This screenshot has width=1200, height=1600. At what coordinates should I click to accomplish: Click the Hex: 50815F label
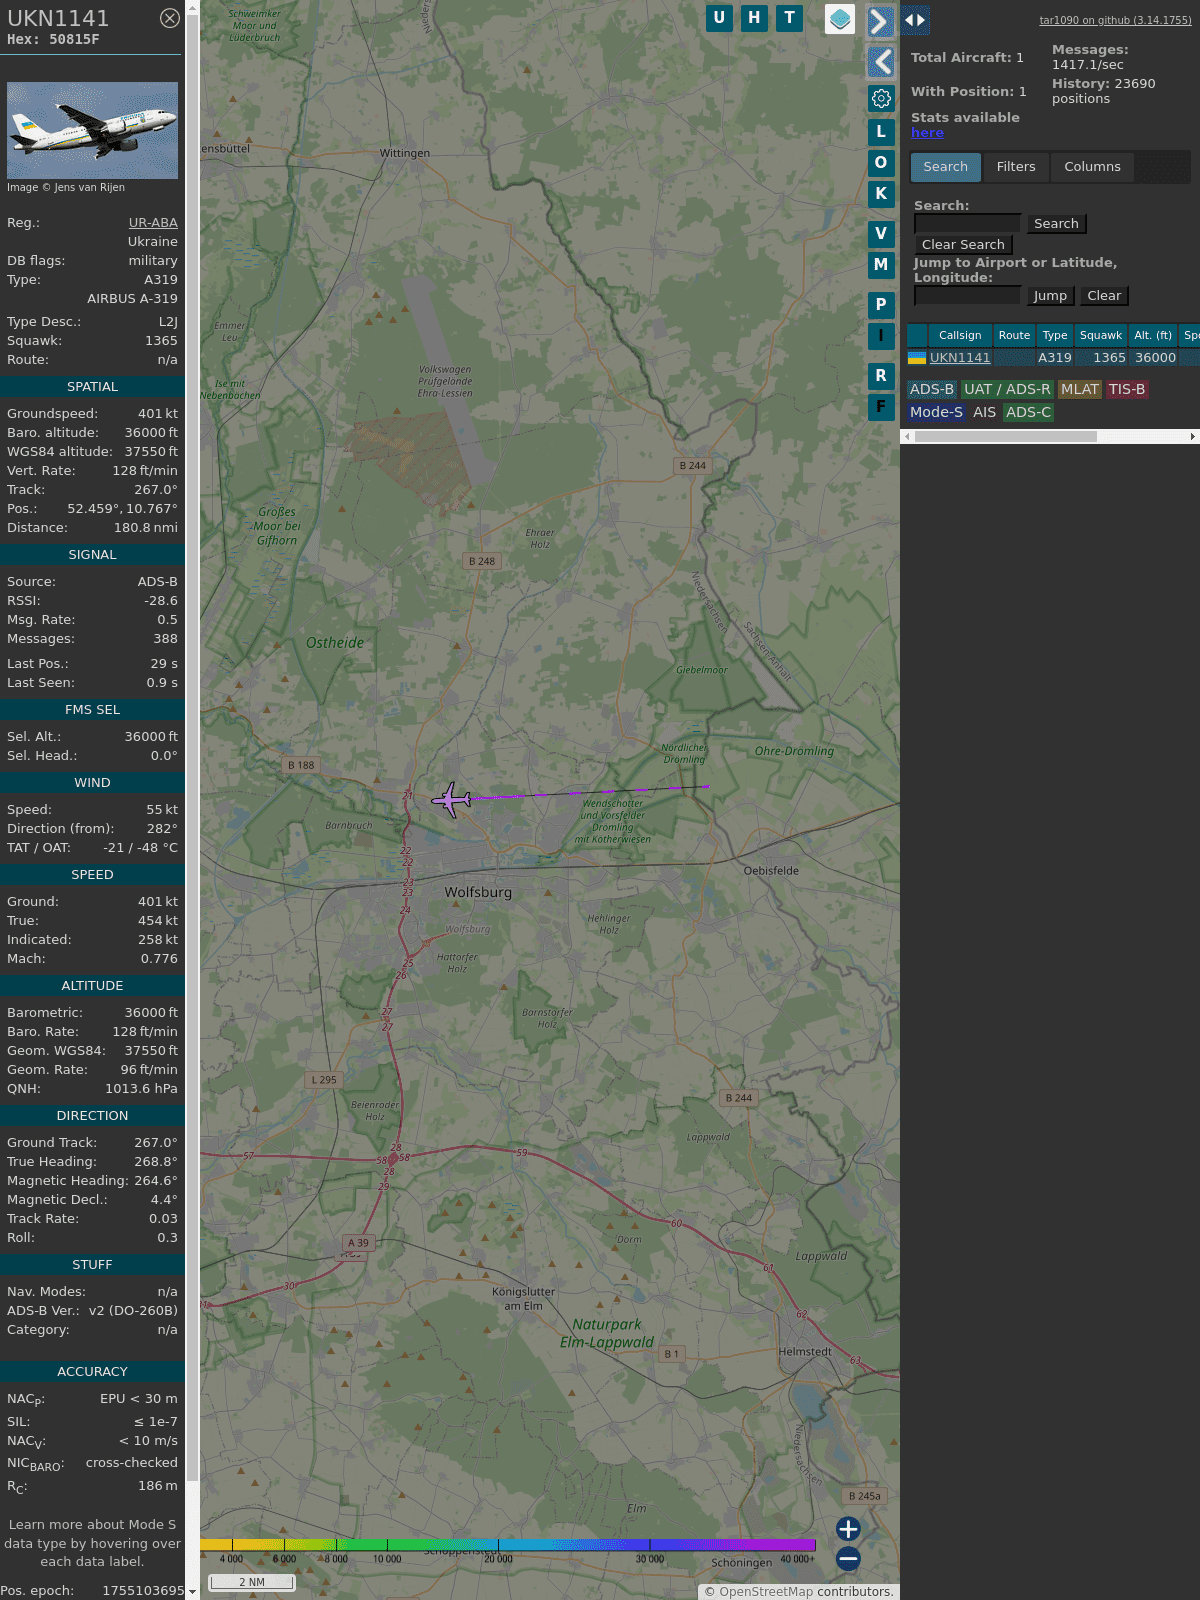point(53,40)
